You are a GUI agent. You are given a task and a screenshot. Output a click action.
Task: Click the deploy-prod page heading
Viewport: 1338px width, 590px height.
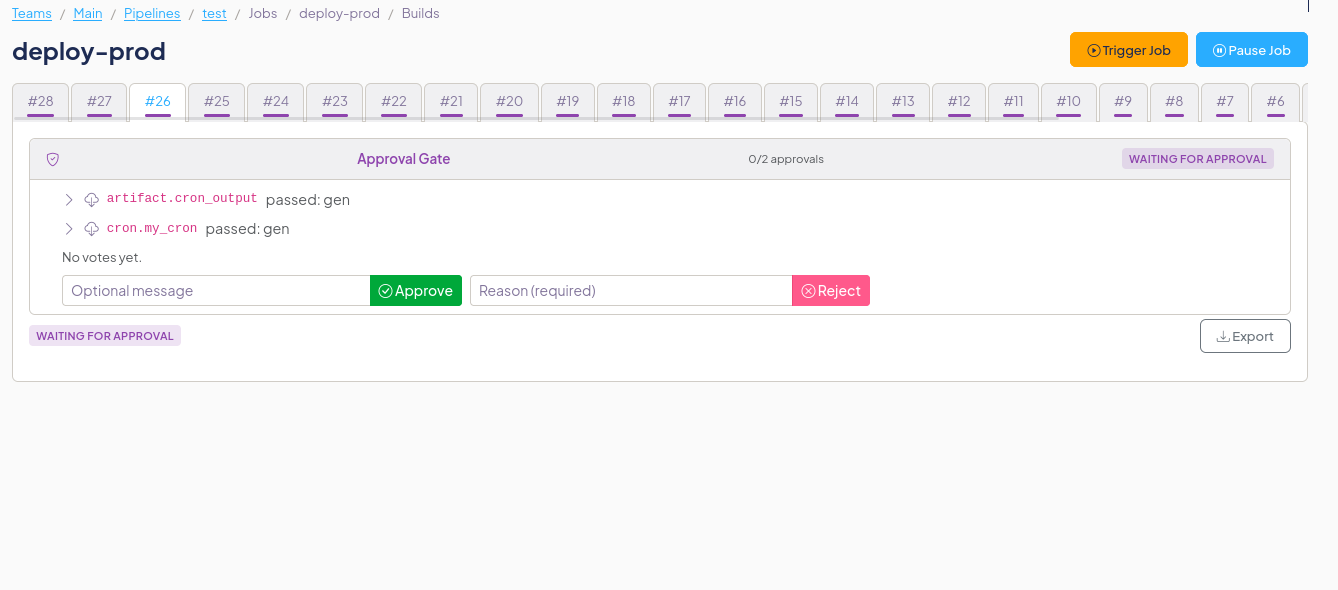click(x=89, y=51)
